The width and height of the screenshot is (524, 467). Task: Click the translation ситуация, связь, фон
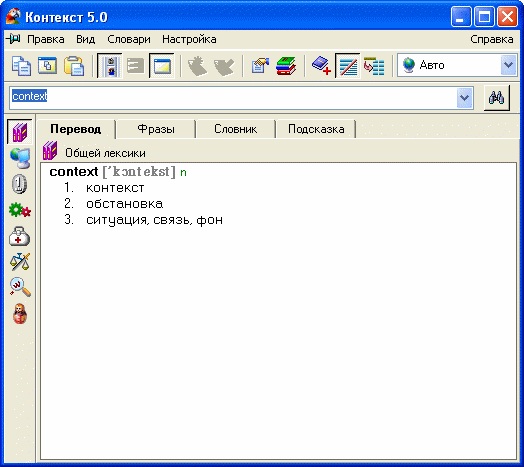(x=154, y=220)
